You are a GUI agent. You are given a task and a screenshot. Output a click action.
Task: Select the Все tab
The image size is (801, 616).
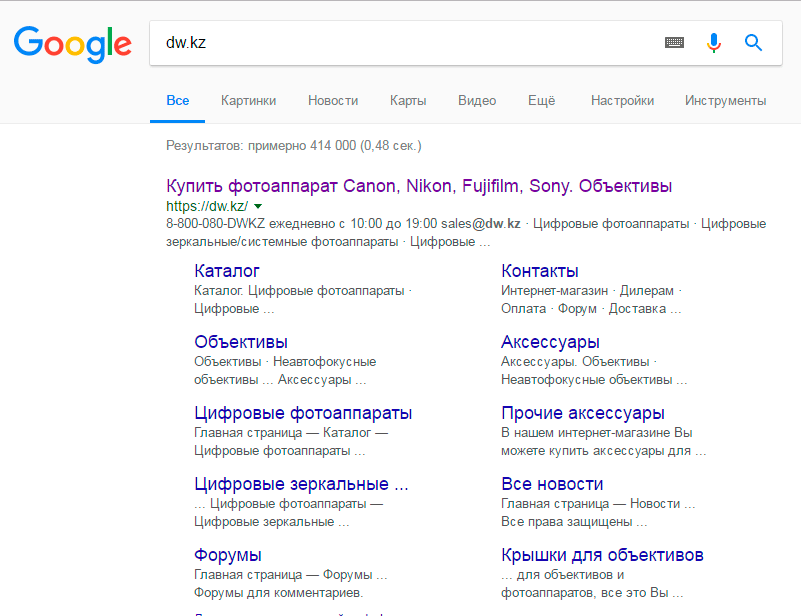coord(177,101)
